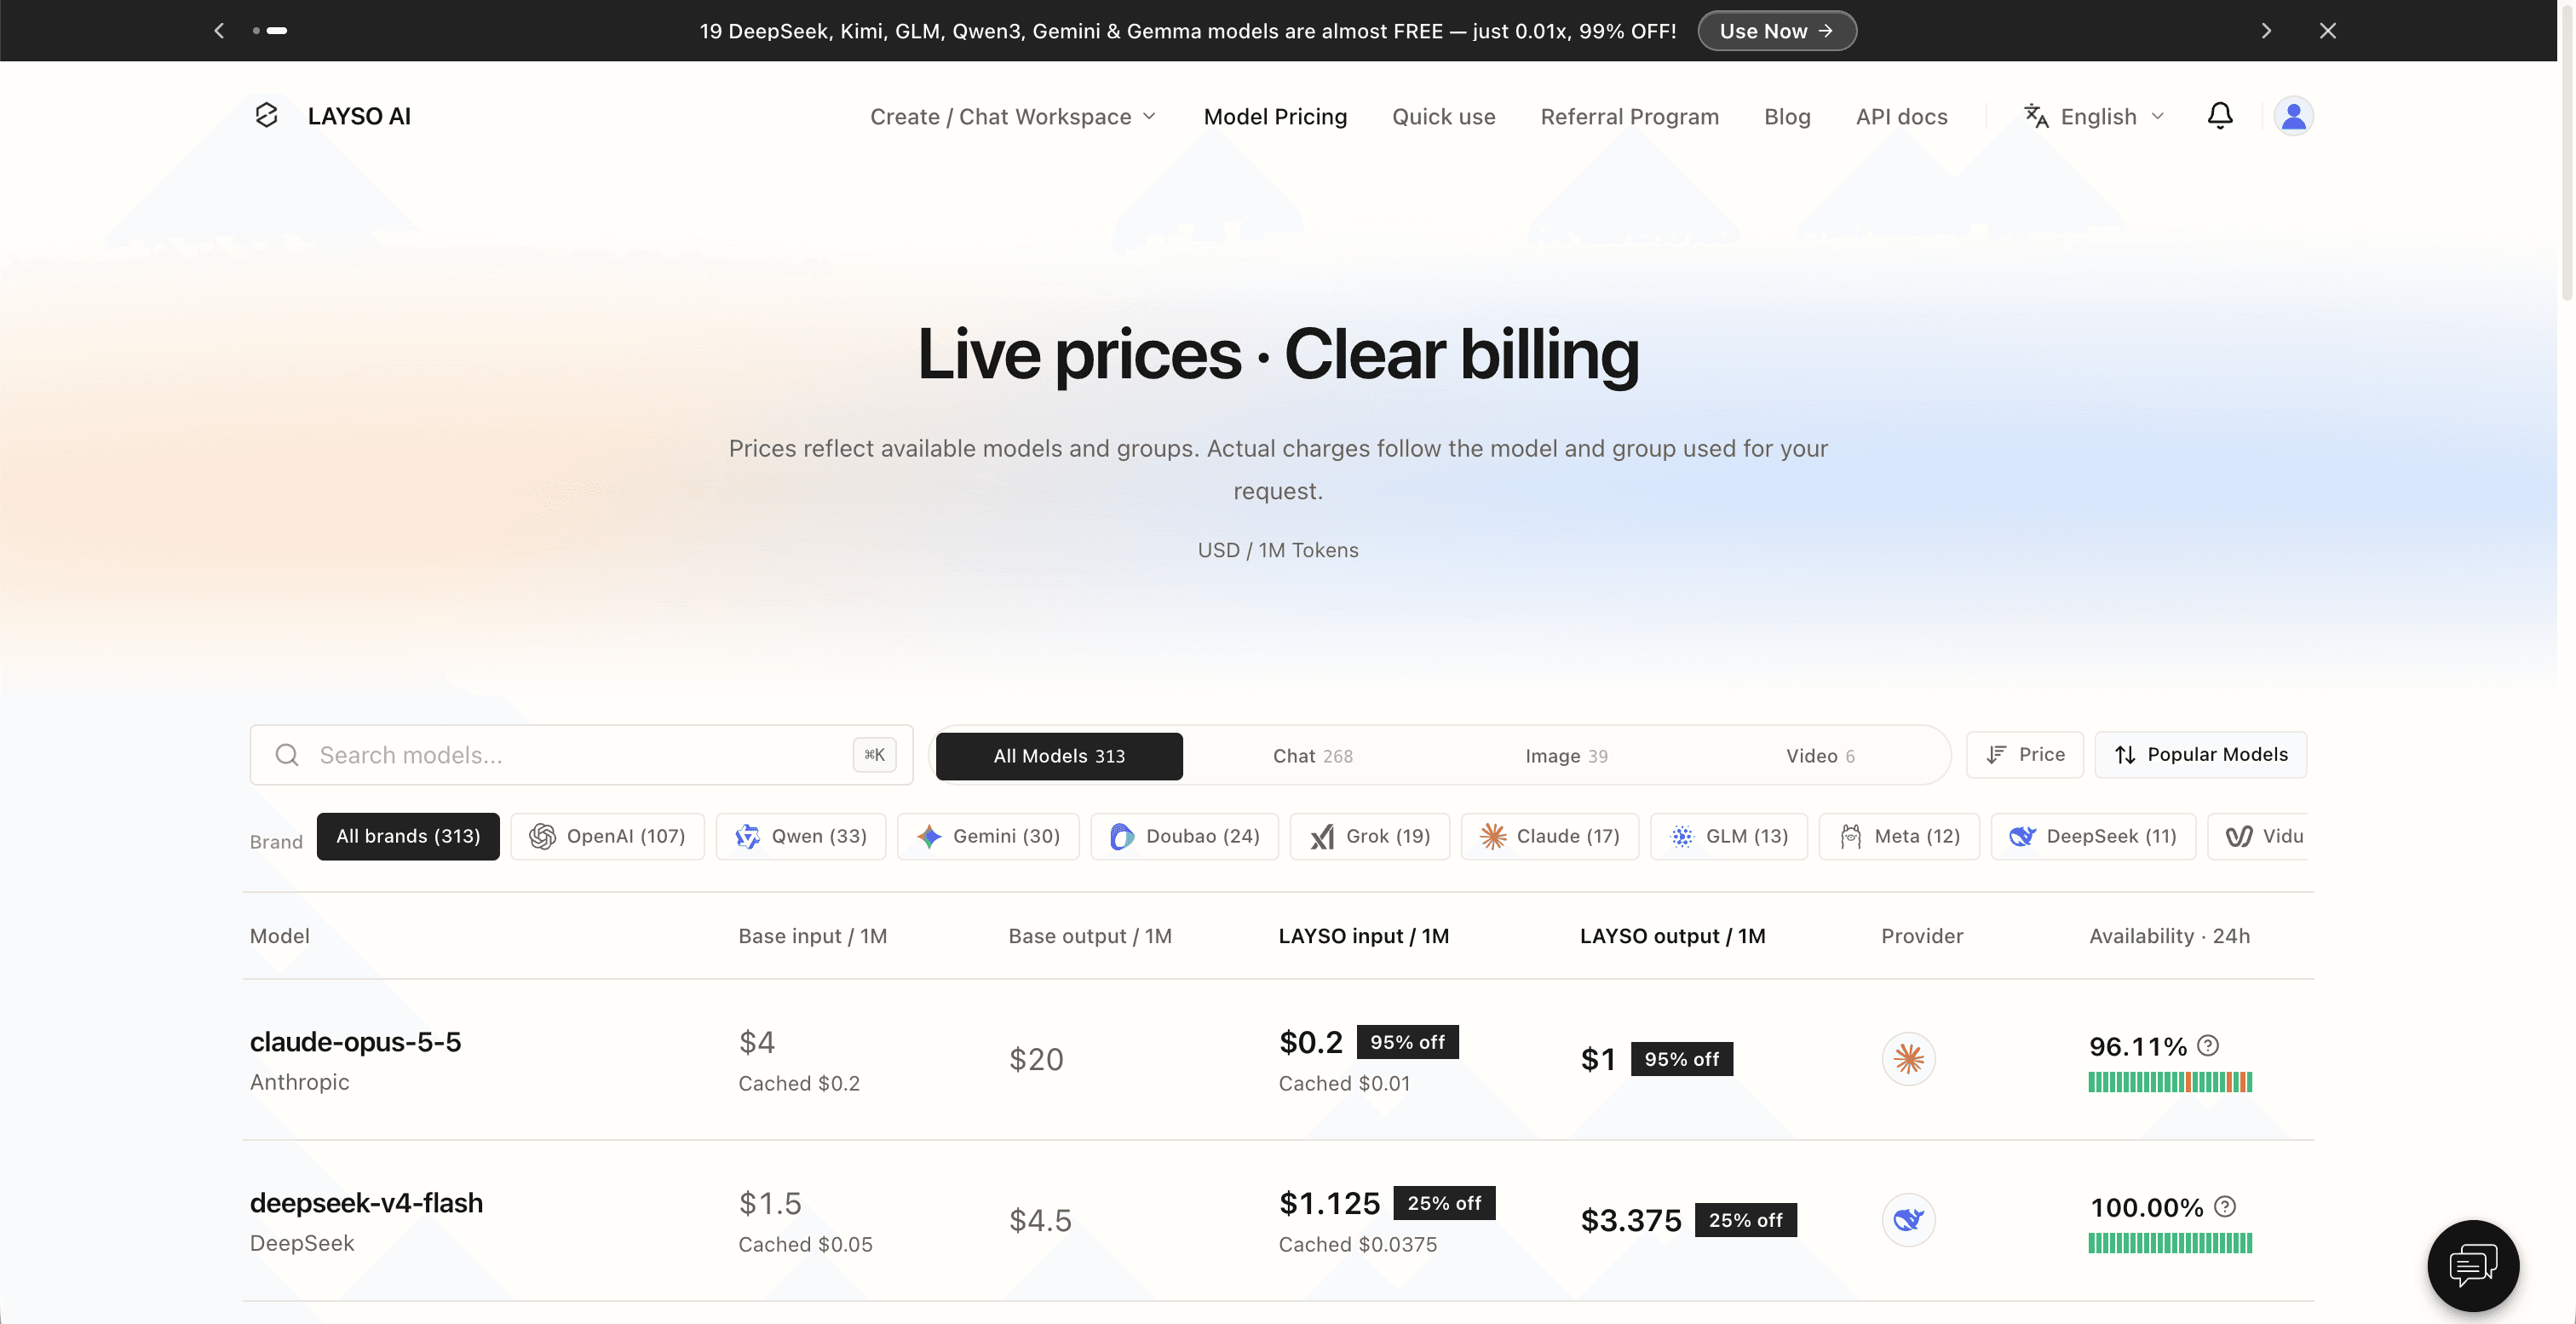Expand Create / Chat Workspace menu
The image size is (2576, 1324).
click(x=1013, y=117)
